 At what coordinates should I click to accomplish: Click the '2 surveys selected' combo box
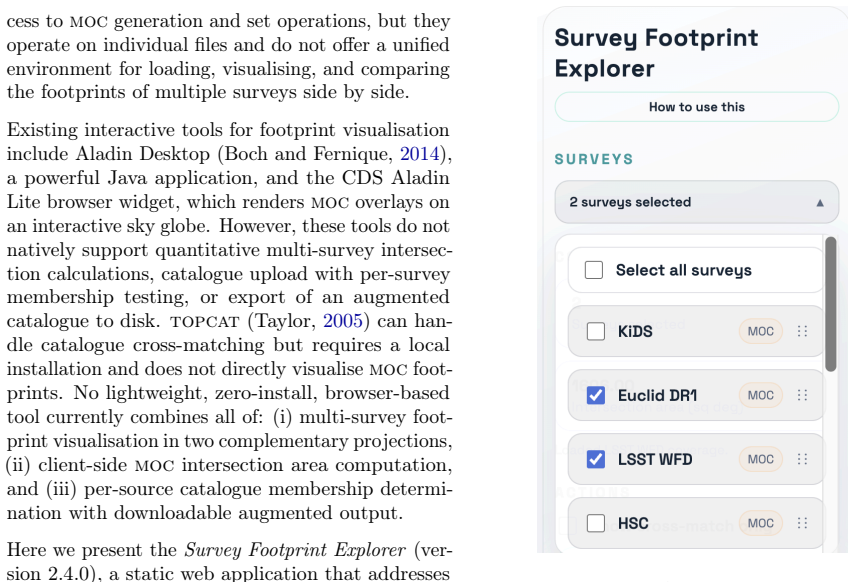point(697,202)
